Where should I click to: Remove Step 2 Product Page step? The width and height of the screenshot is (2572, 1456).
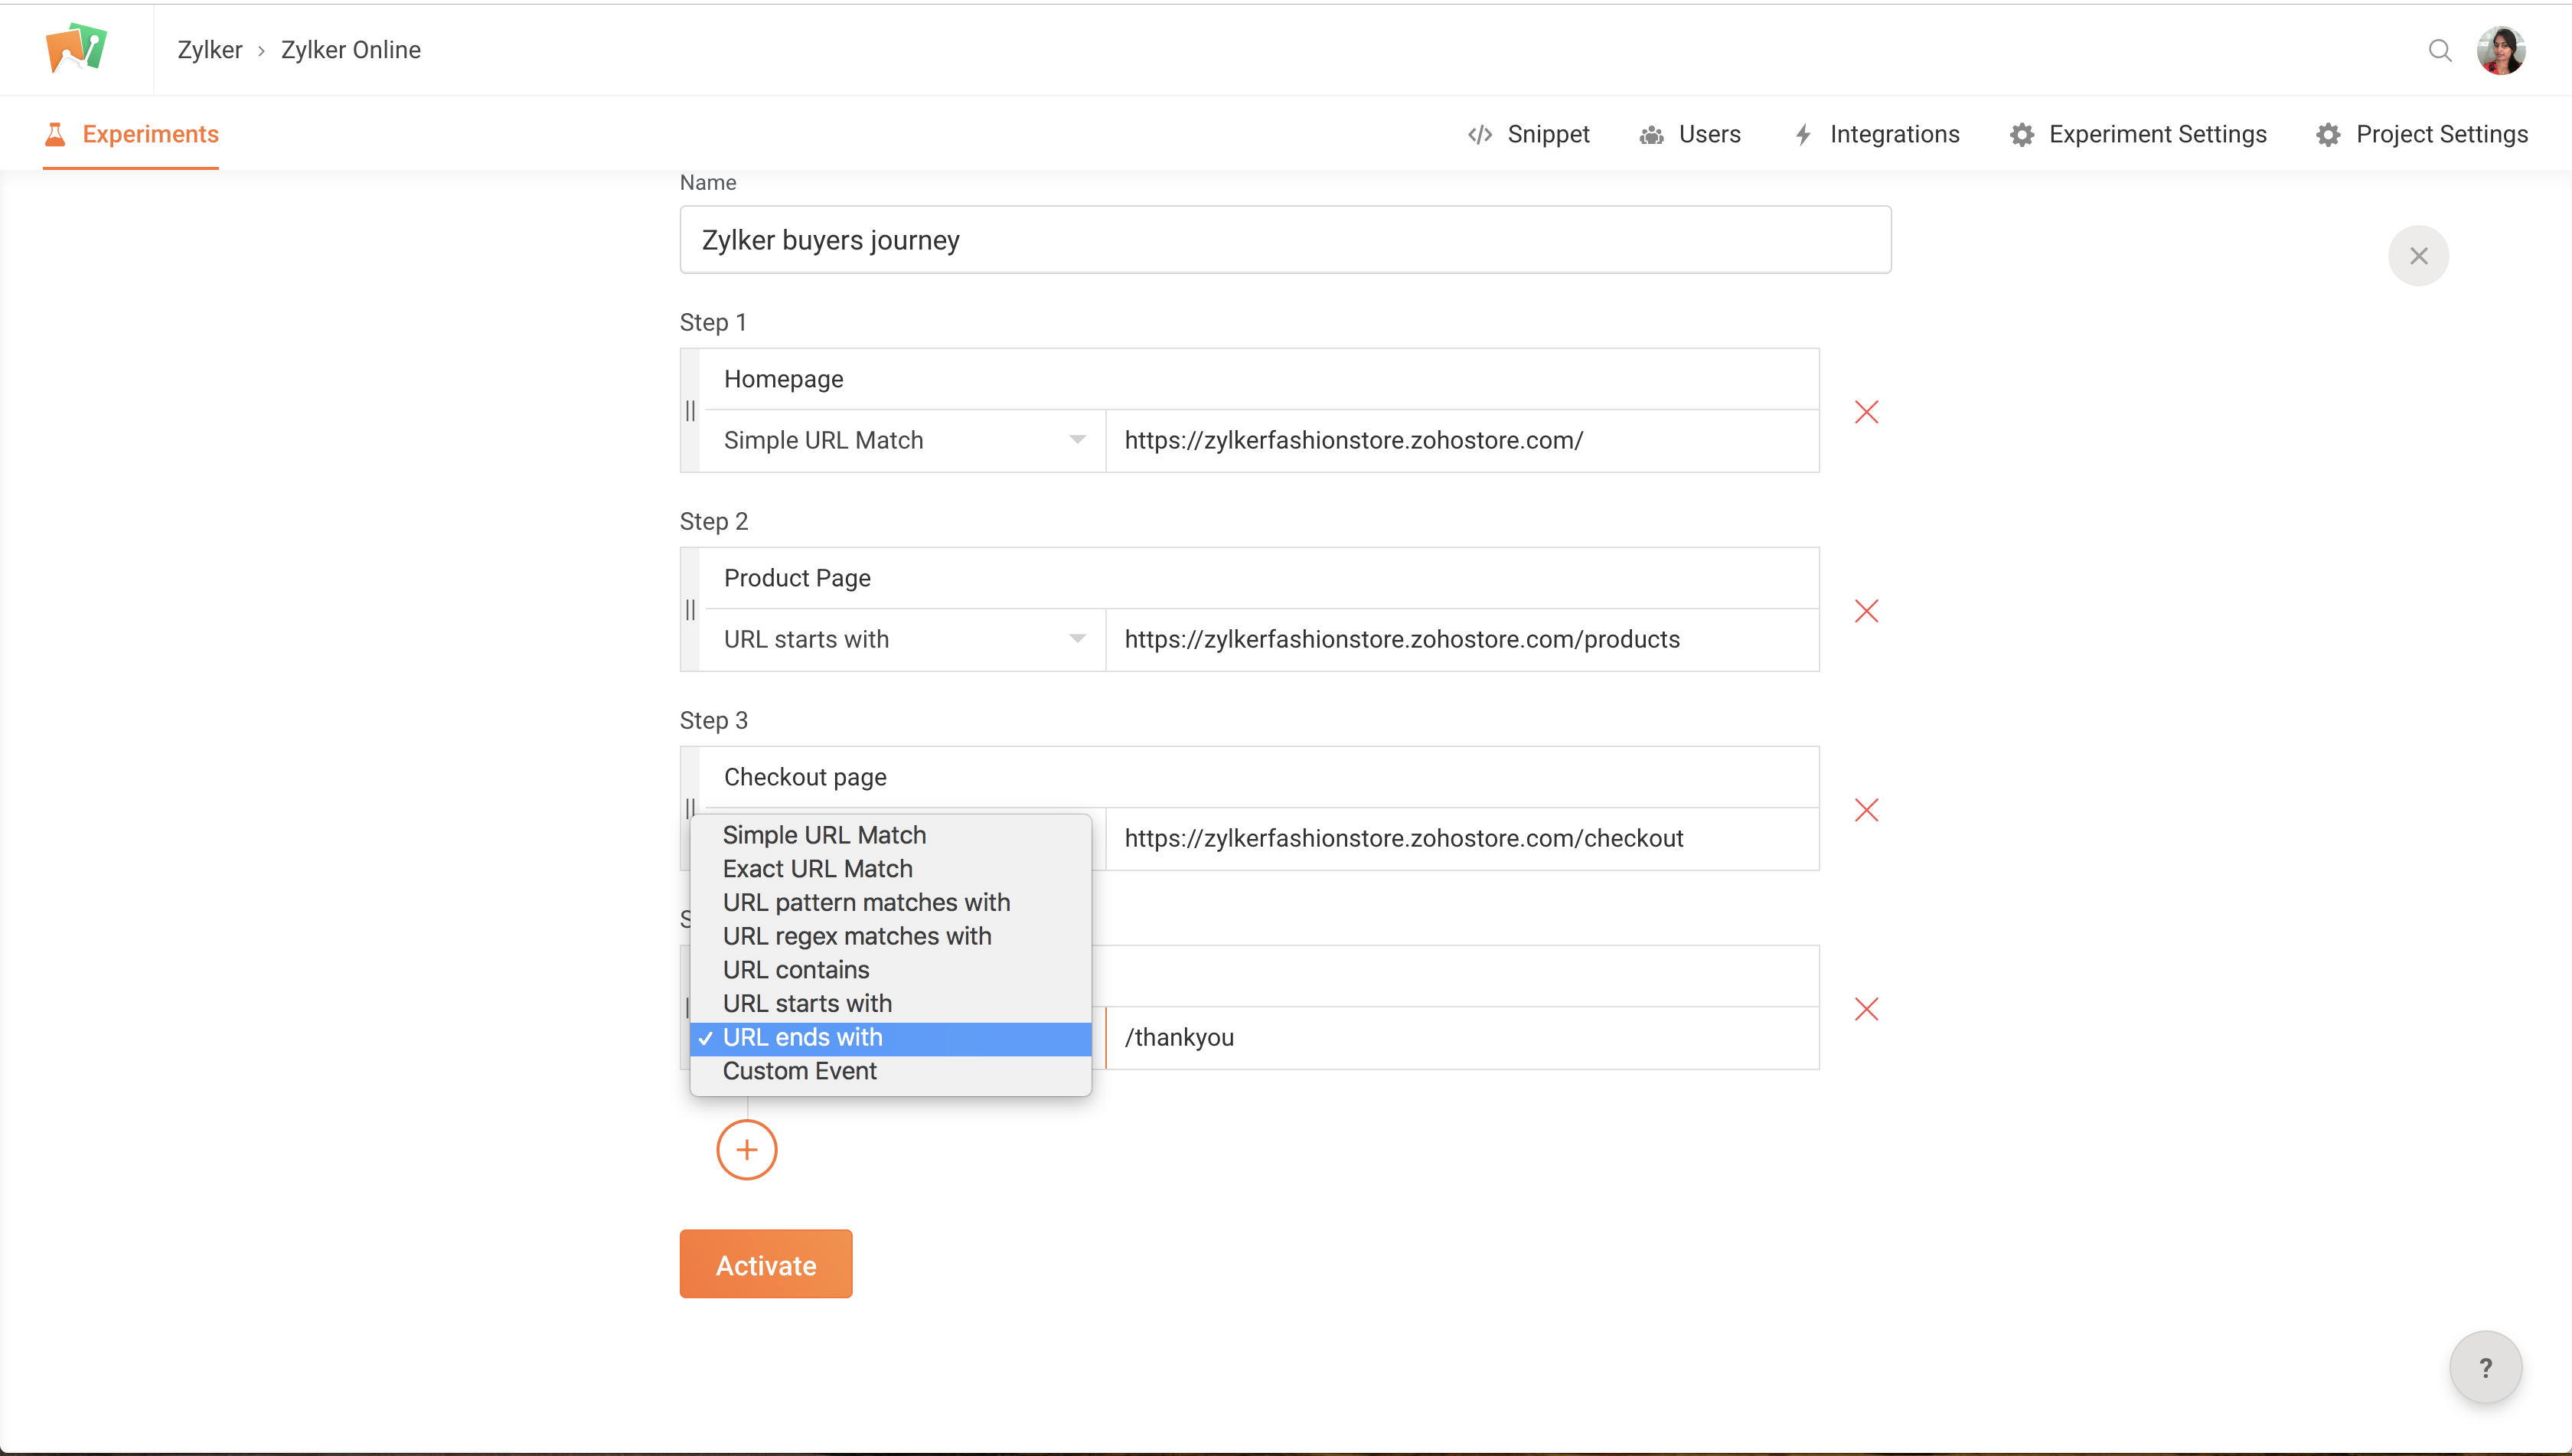(1866, 611)
